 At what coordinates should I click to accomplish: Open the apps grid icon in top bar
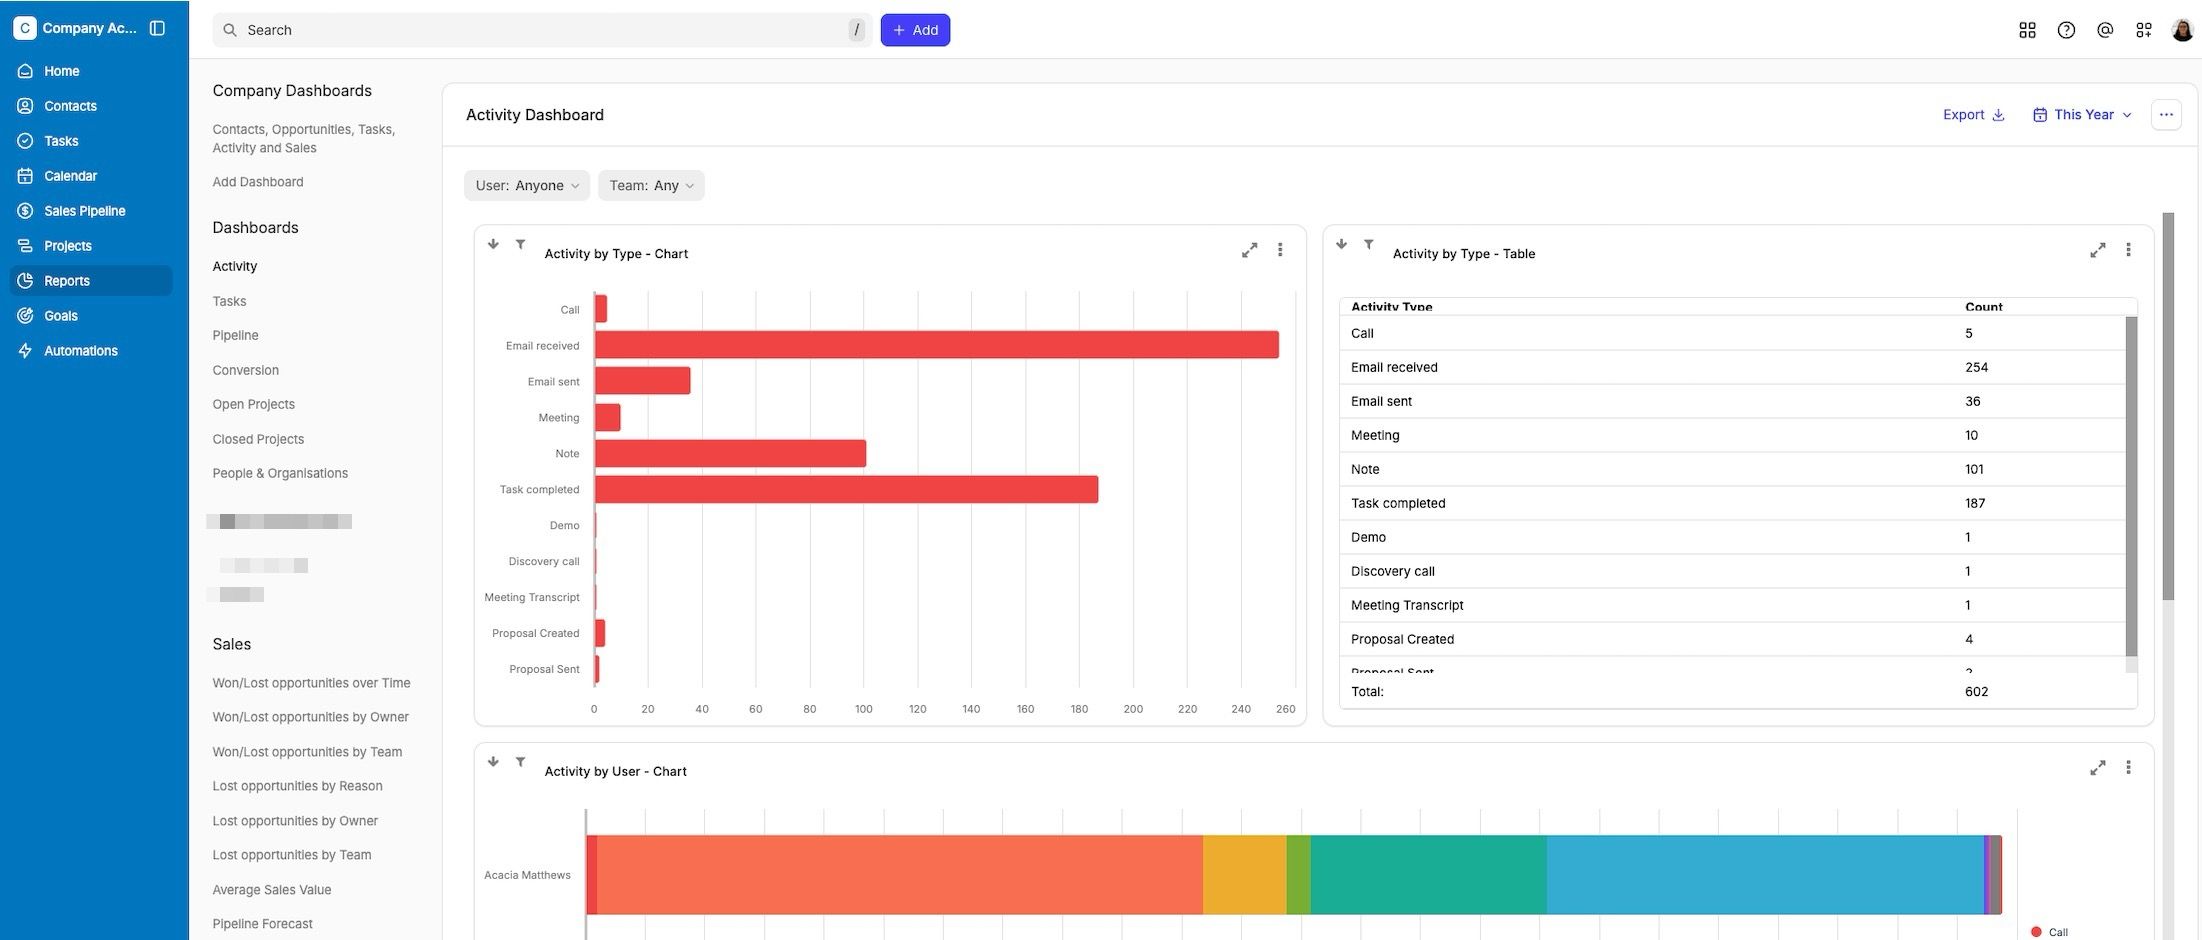click(2027, 30)
